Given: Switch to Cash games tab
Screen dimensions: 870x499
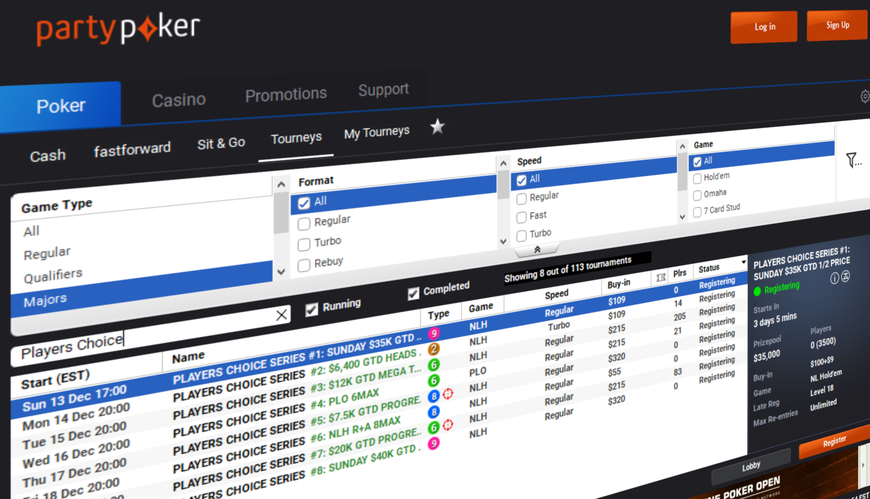Looking at the screenshot, I should pos(48,156).
